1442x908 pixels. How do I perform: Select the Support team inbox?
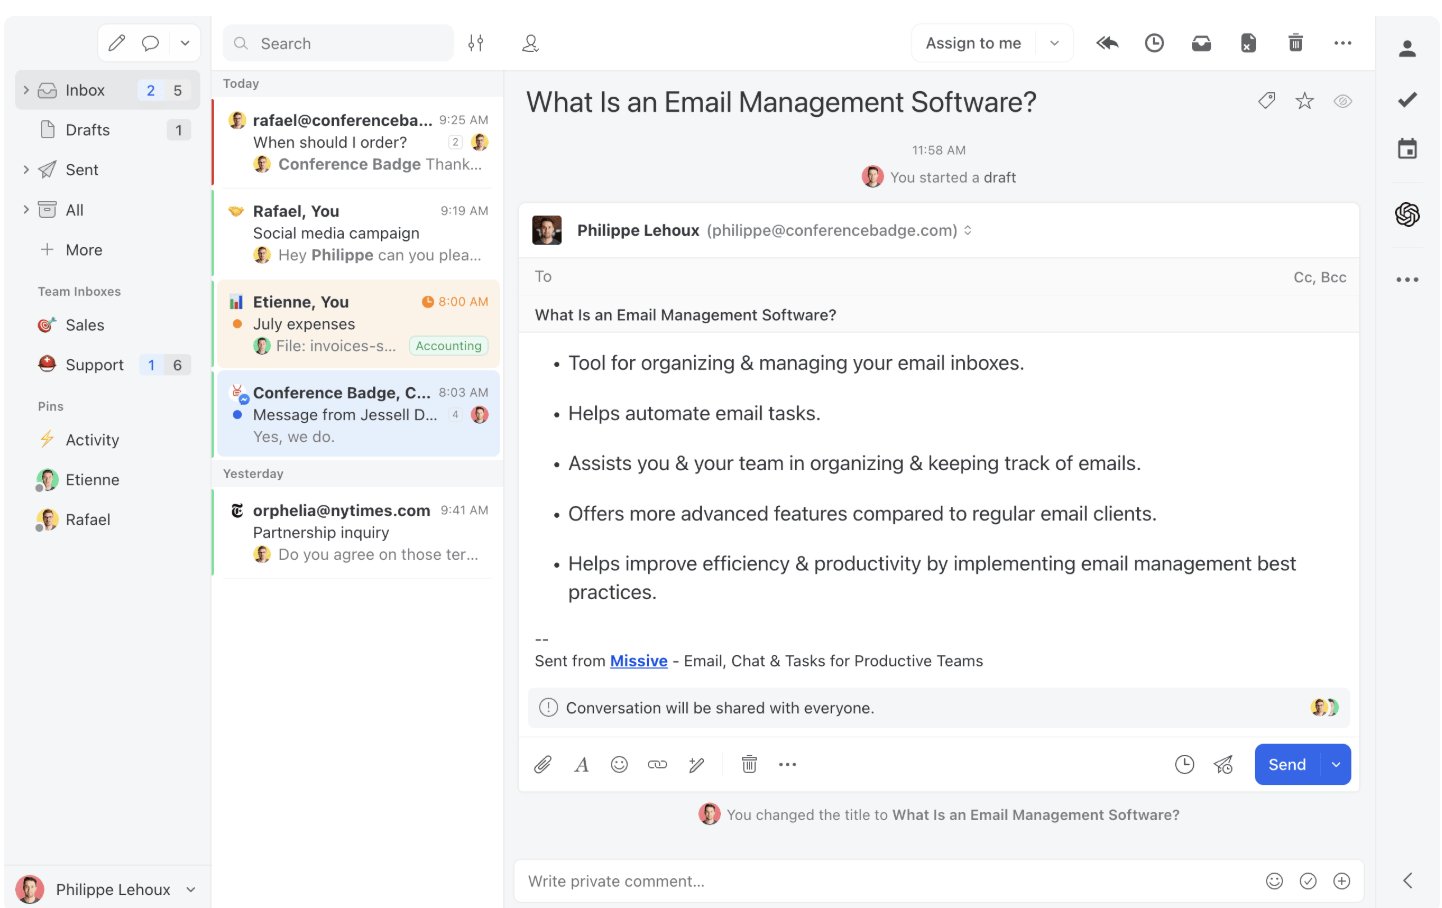[x=95, y=365]
